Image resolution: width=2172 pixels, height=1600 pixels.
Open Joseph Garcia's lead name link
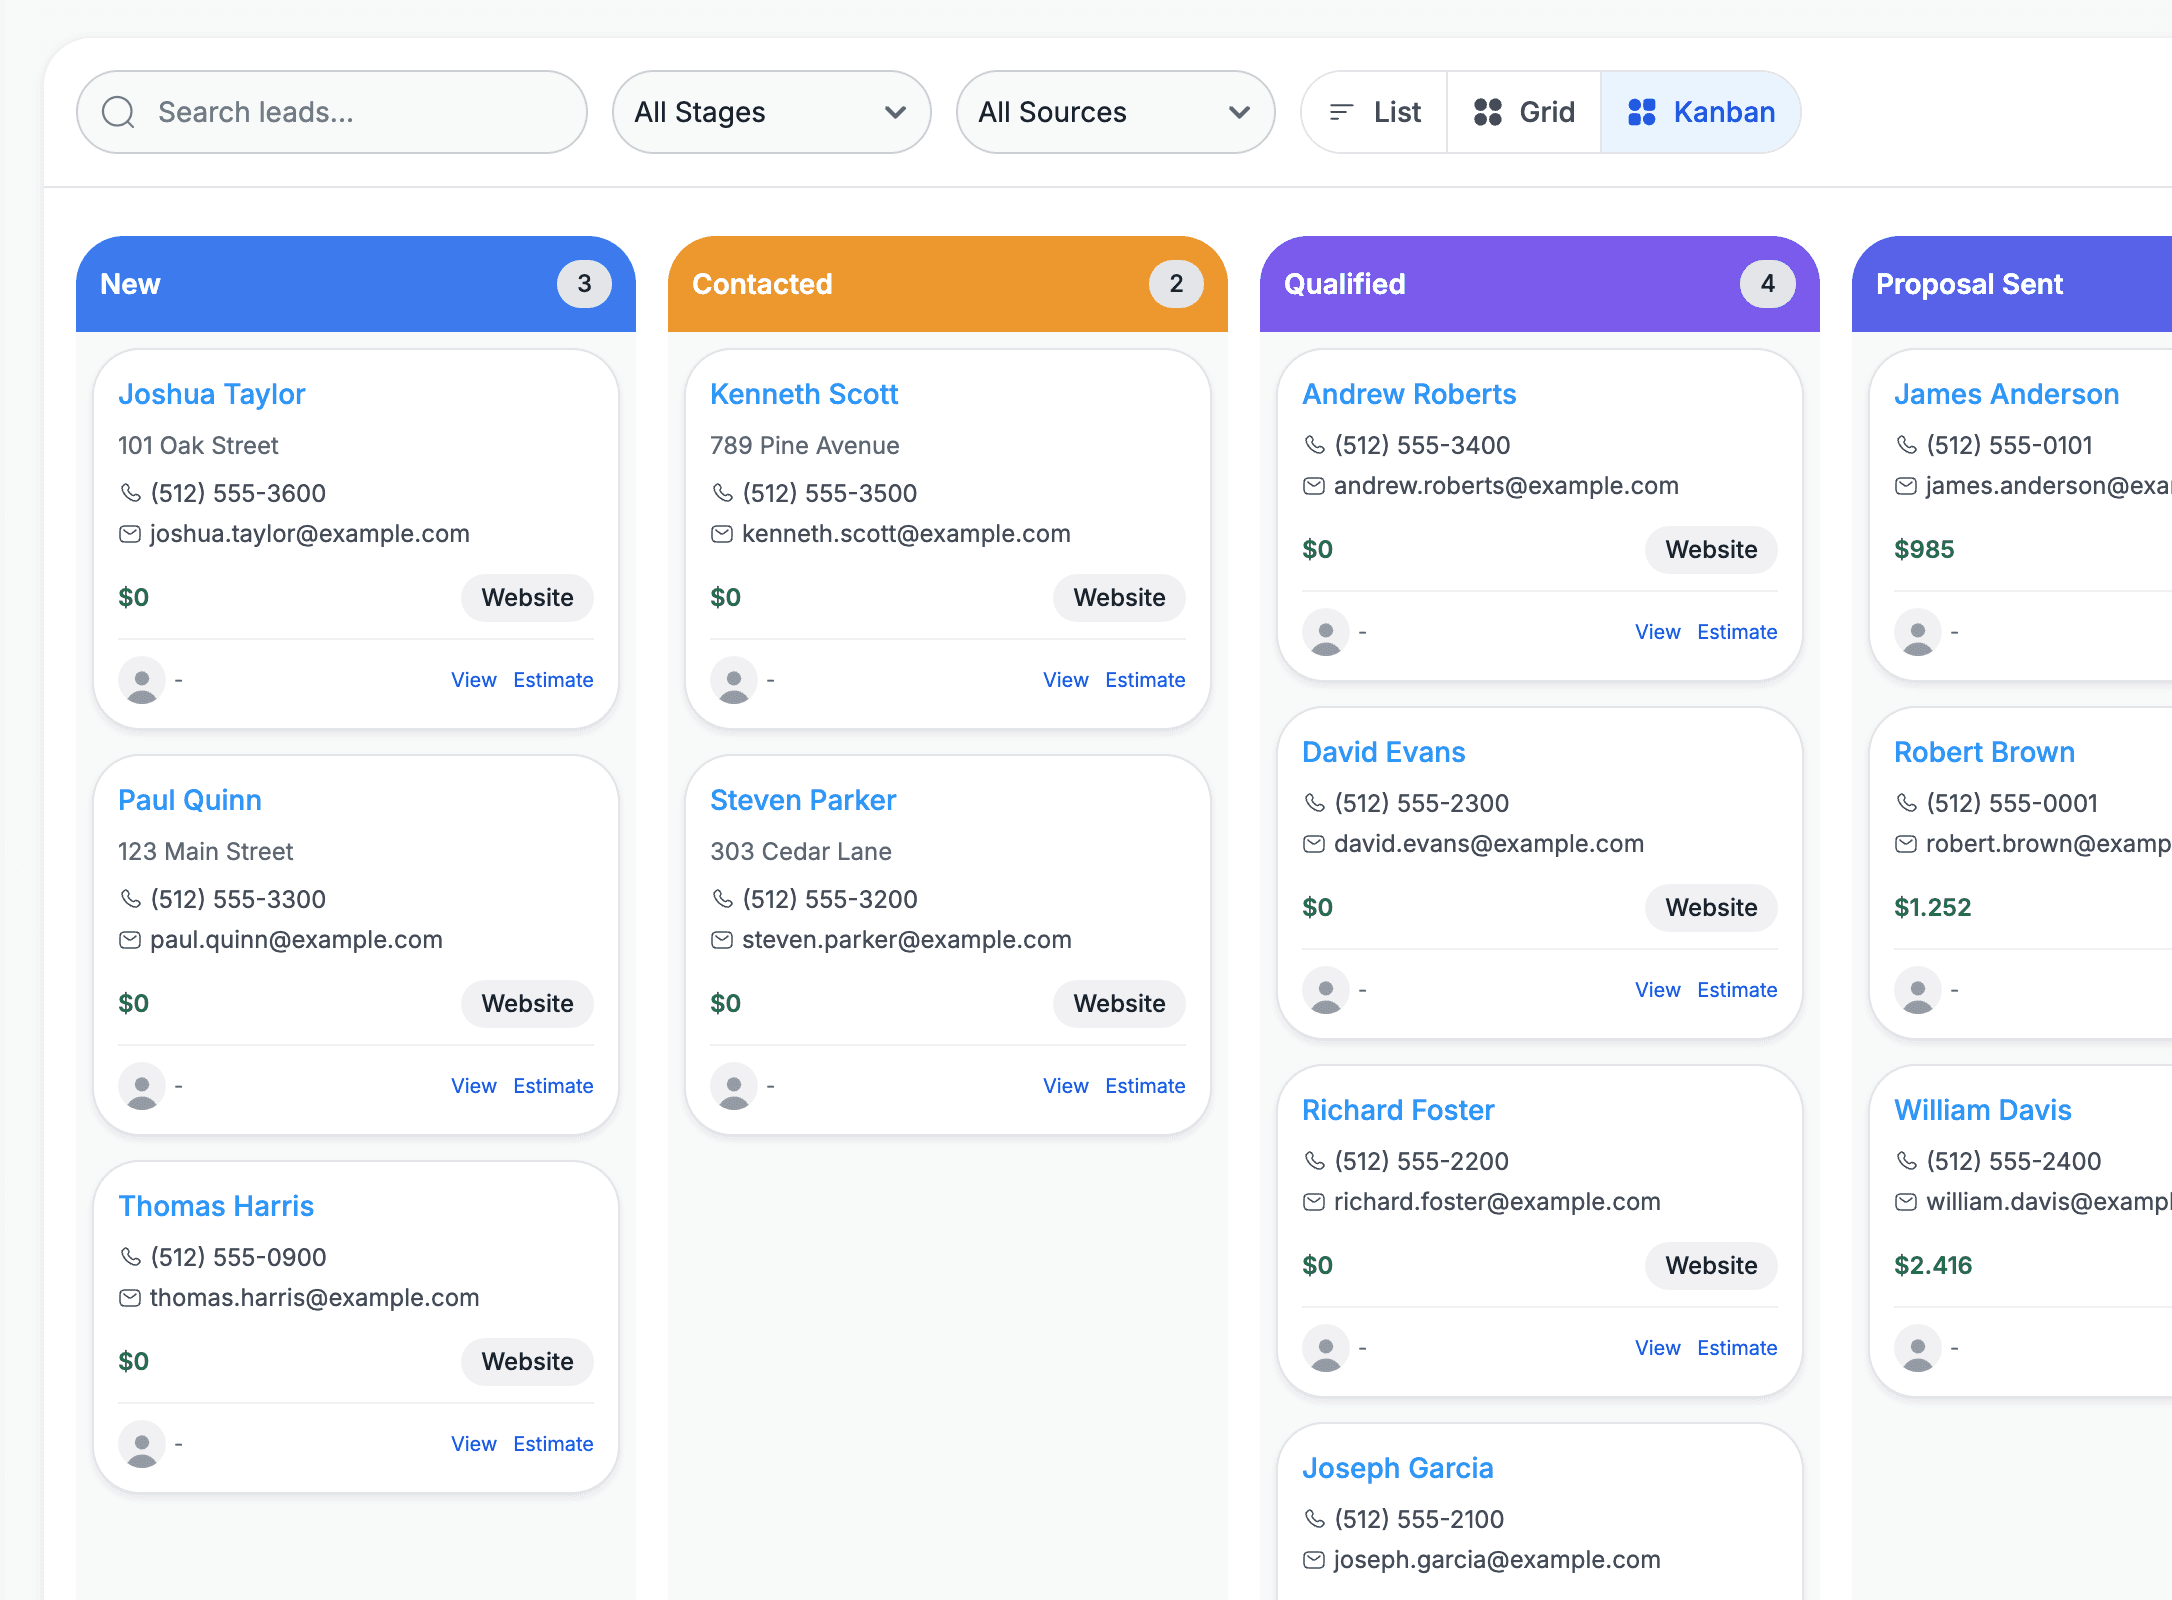1397,1468
